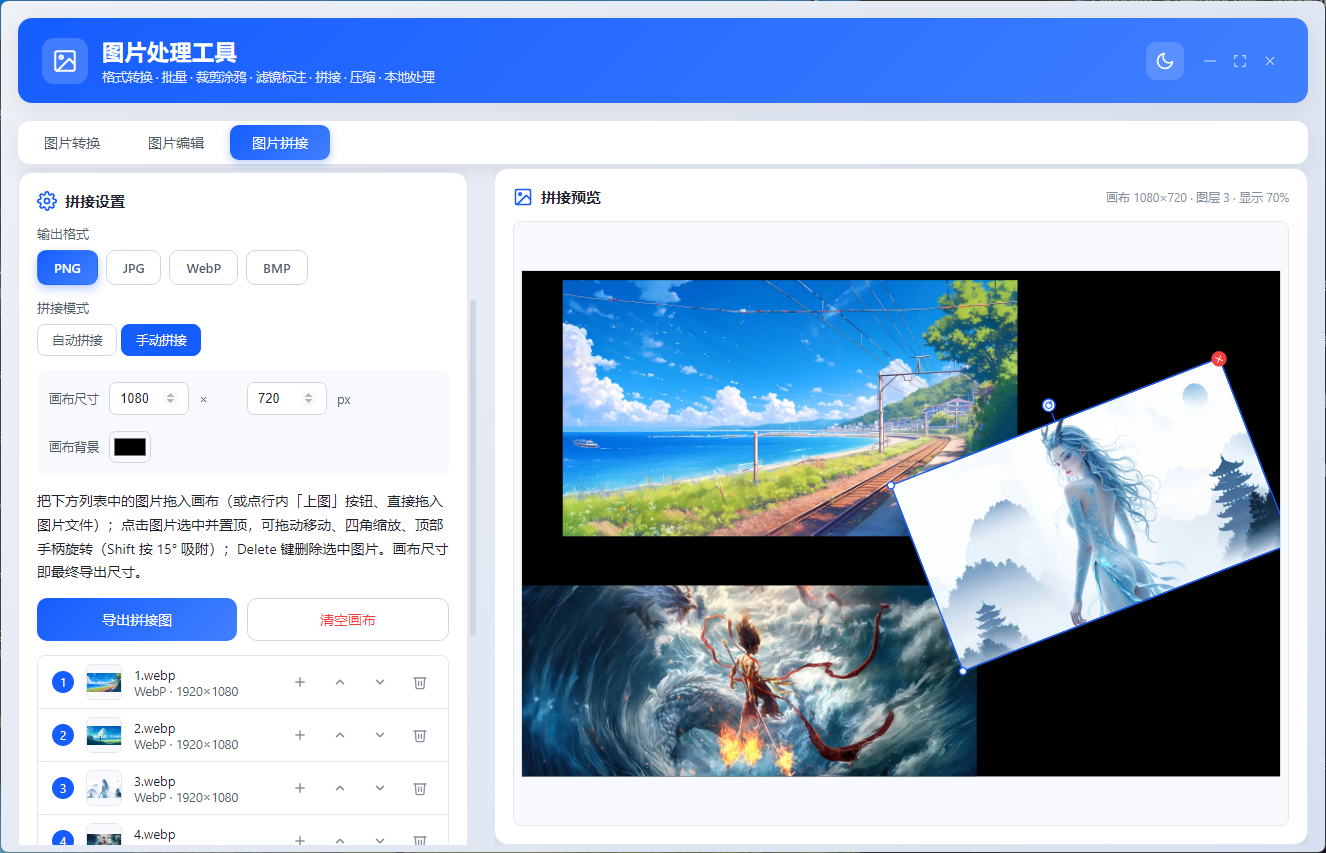This screenshot has height=853, width=1326.
Task: Click the file name 3.webp
Action: [155, 781]
